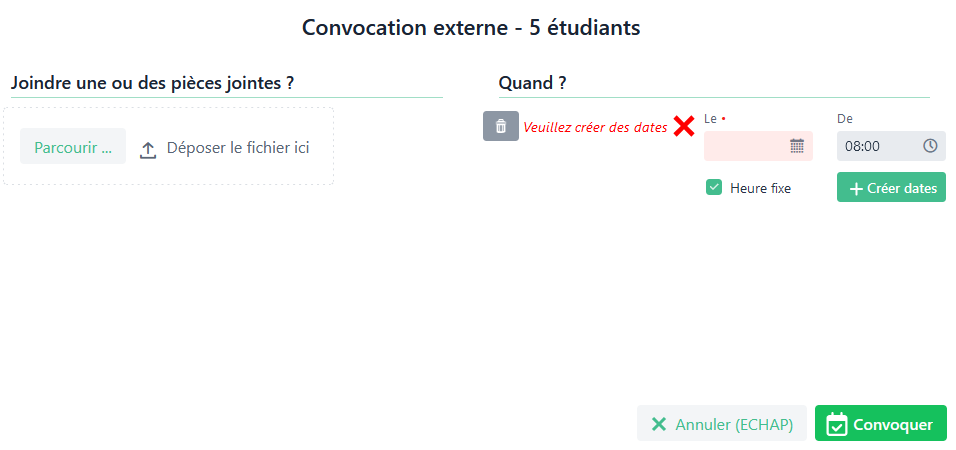The width and height of the screenshot is (956, 450).
Task: Click the Heure fixe label
Action: click(760, 188)
